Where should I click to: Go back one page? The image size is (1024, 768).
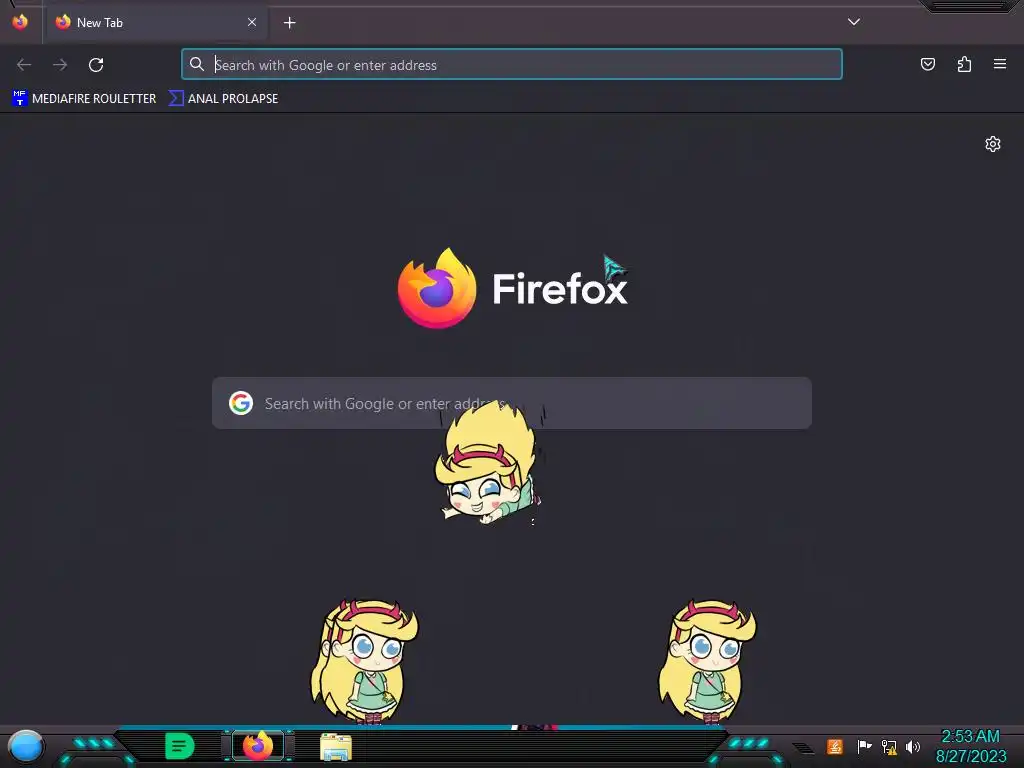[x=24, y=65]
